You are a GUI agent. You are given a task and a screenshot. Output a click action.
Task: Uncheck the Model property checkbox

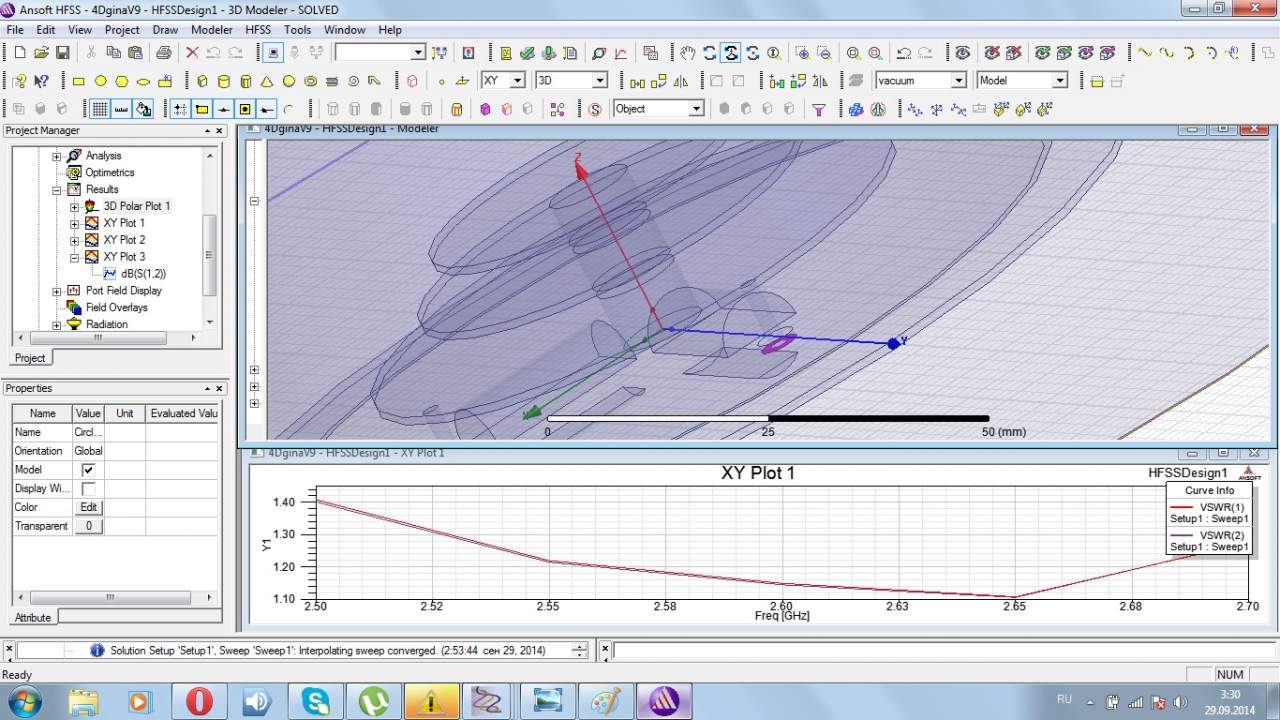(x=88, y=470)
